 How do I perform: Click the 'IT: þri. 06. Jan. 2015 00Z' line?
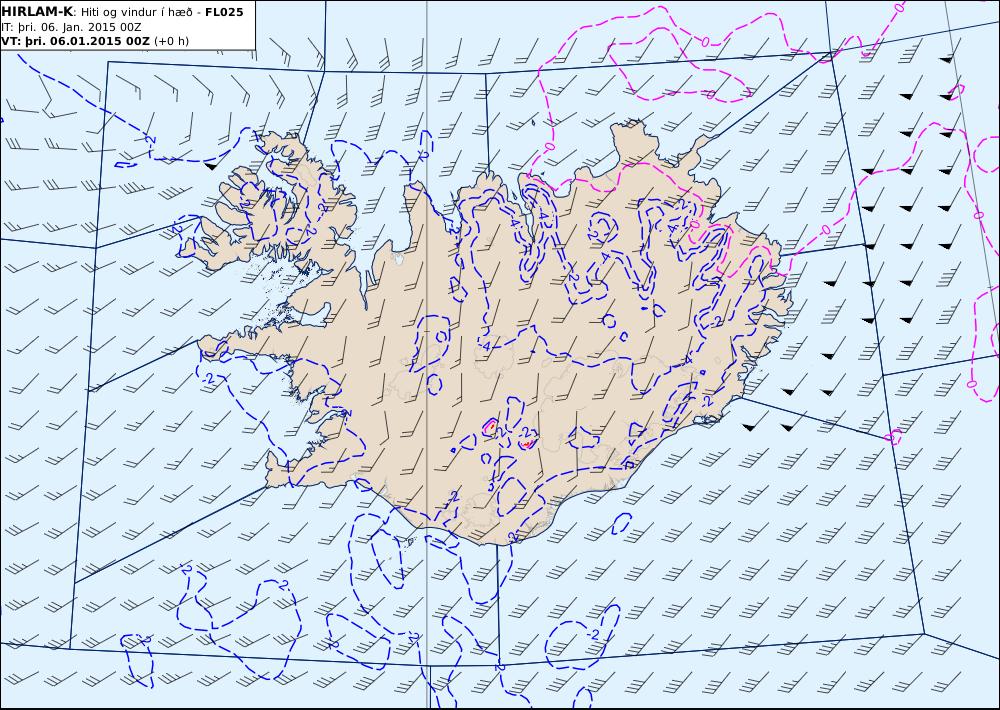pos(71,27)
